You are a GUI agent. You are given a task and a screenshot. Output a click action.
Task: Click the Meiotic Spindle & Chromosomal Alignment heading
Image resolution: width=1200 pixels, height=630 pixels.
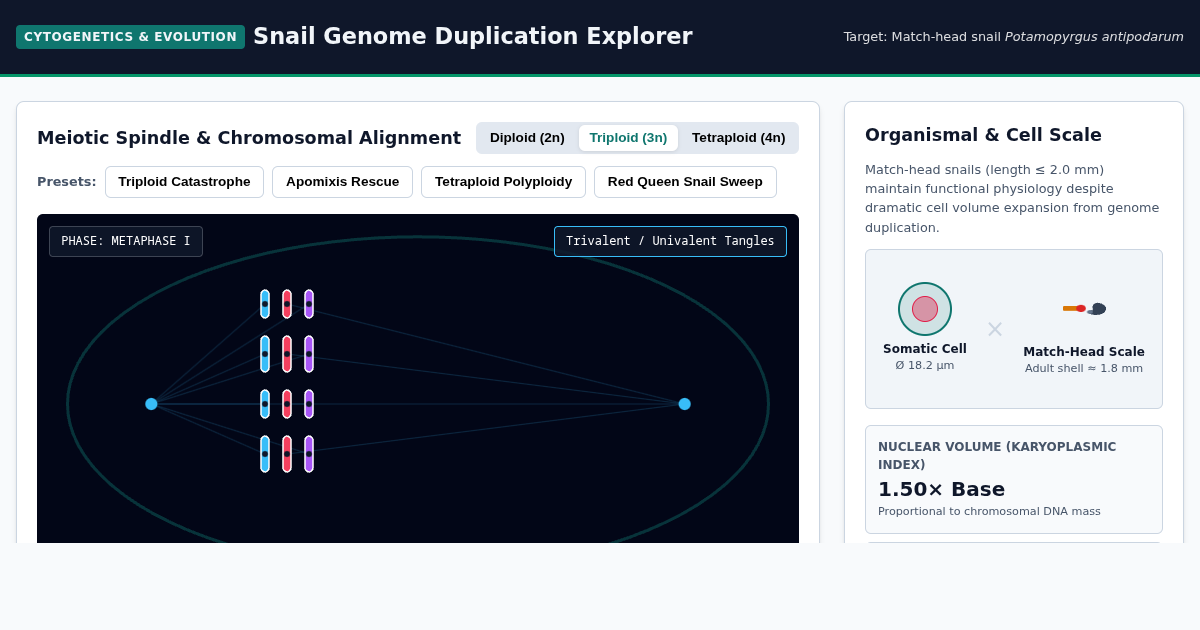(249, 138)
